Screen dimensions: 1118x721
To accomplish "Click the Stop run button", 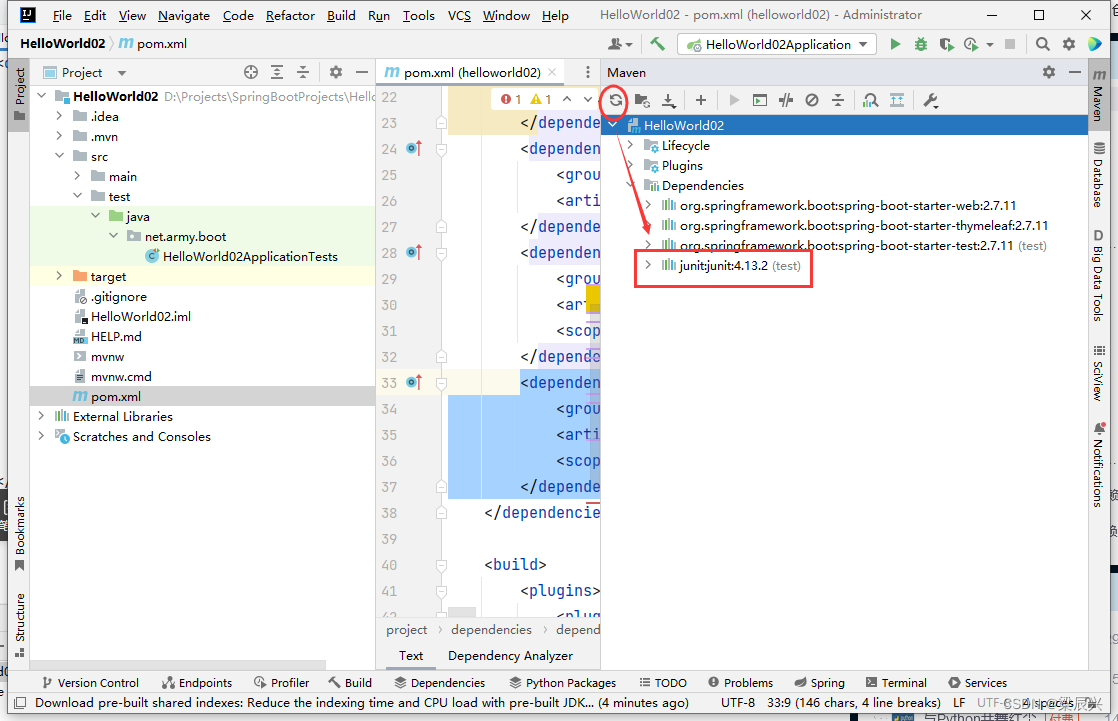I will pos(1010,44).
